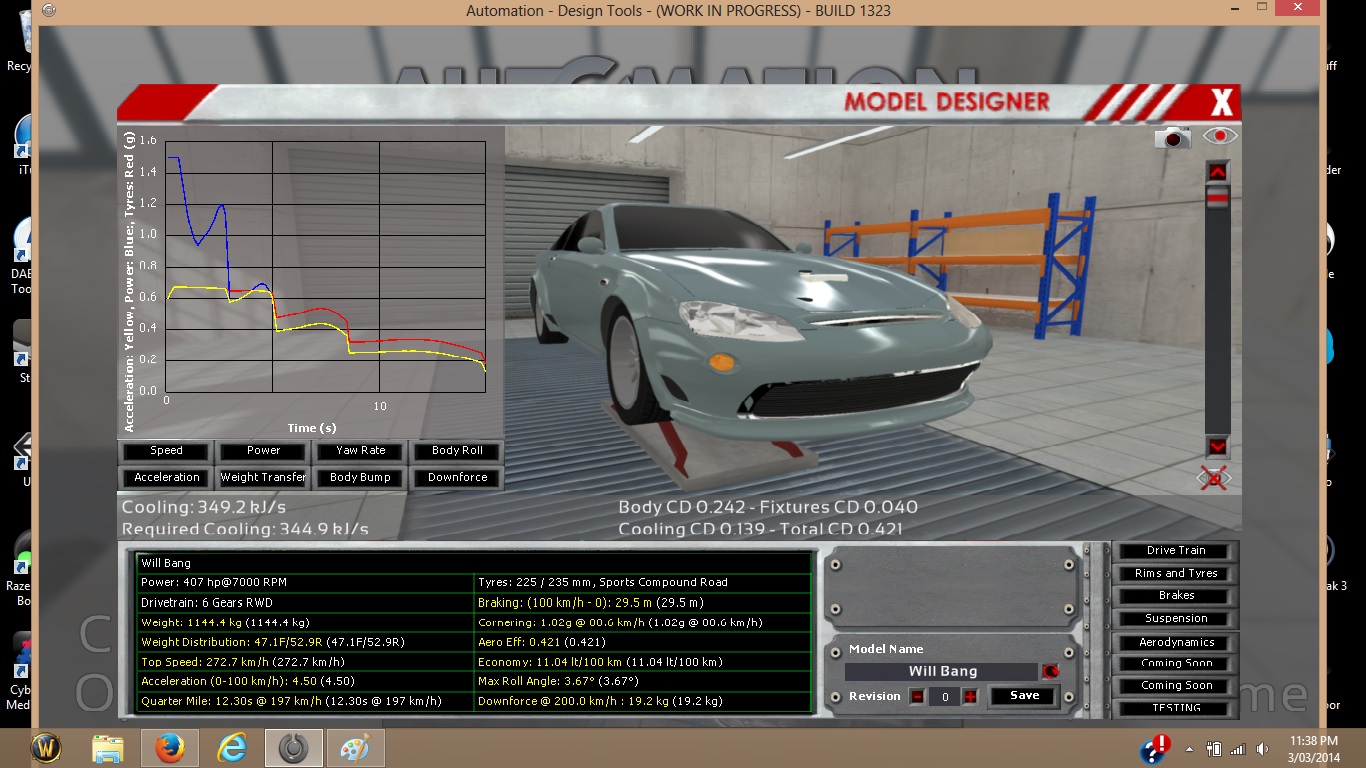
Task: Open the TESTING tab
Action: (x=1176, y=708)
